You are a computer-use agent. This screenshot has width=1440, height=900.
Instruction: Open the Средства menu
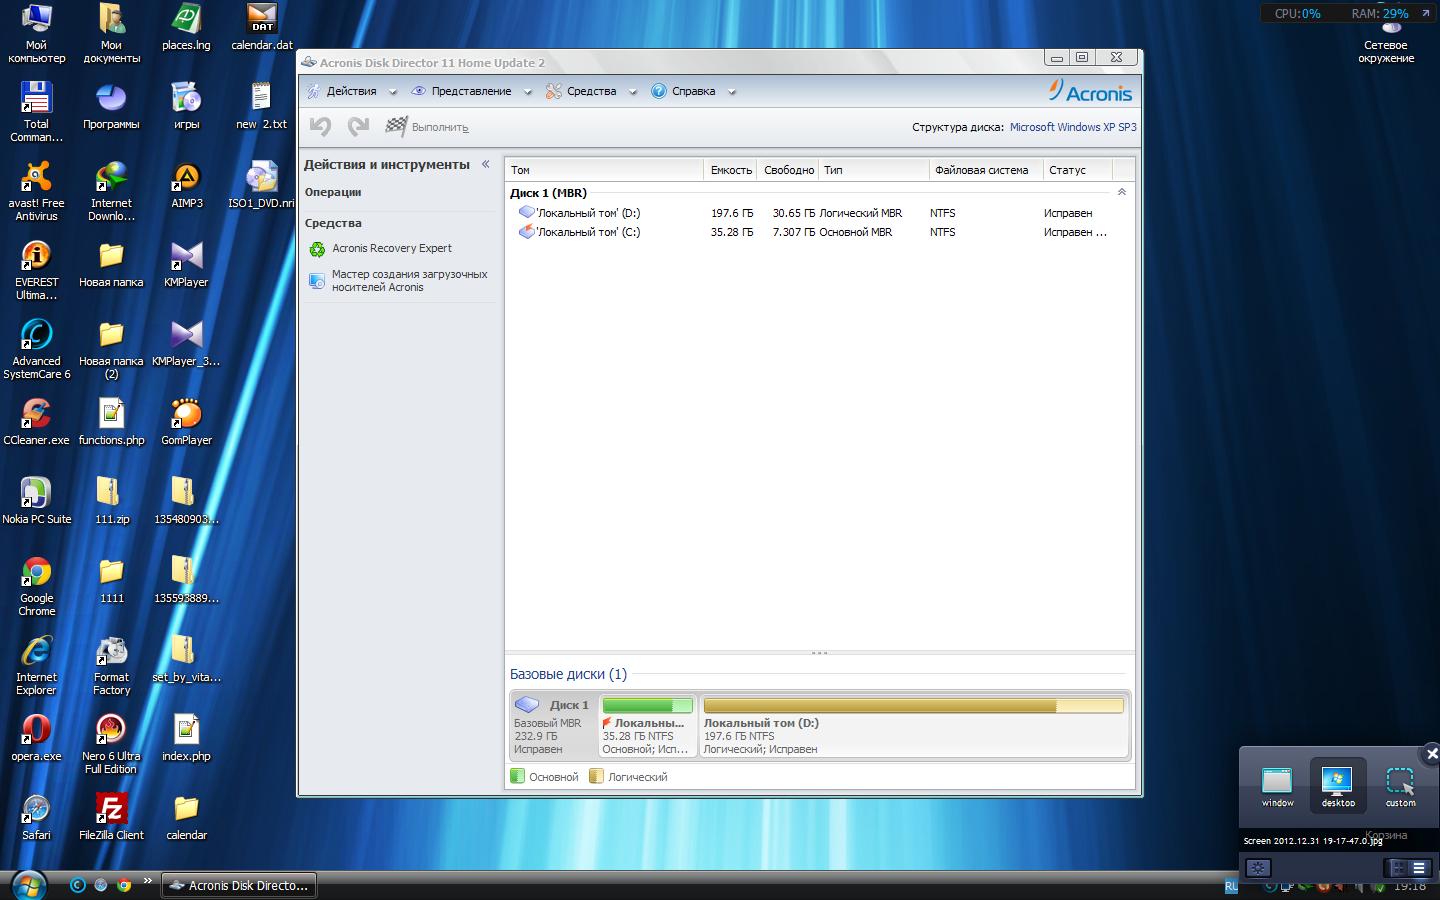[x=590, y=91]
